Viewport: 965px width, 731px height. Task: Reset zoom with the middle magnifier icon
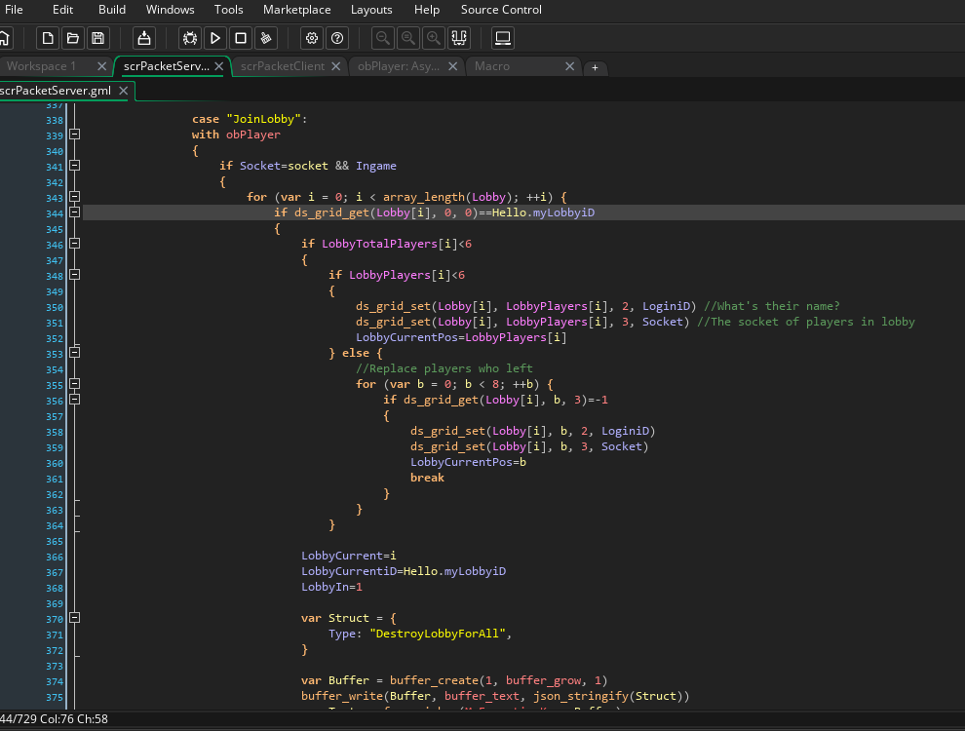(x=408, y=38)
